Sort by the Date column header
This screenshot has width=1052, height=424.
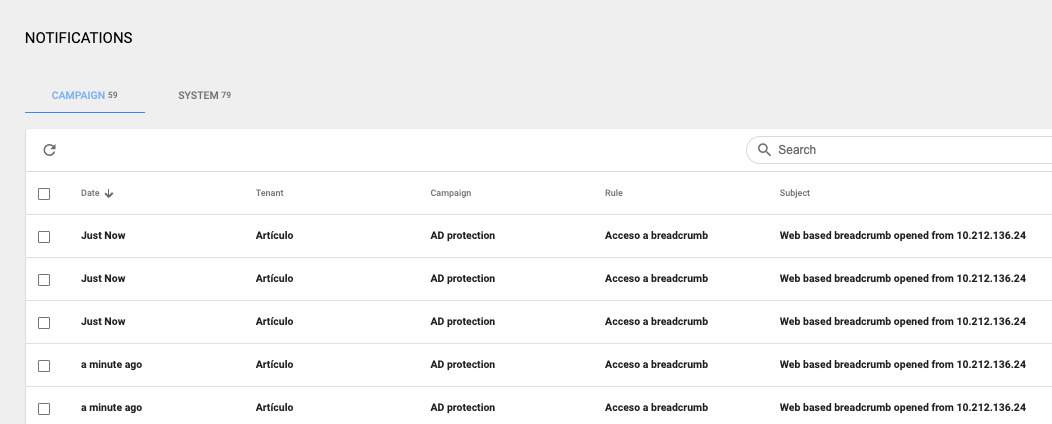(90, 193)
